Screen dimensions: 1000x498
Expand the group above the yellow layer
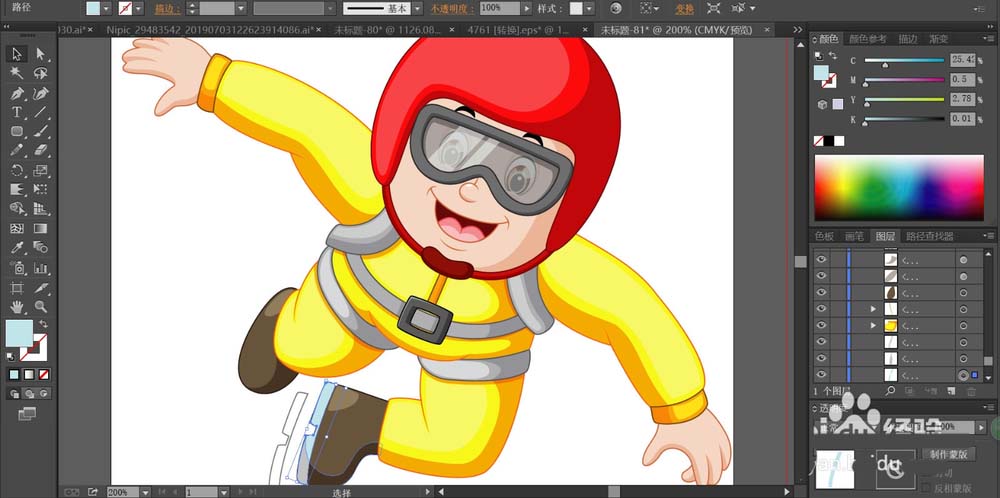[873, 309]
